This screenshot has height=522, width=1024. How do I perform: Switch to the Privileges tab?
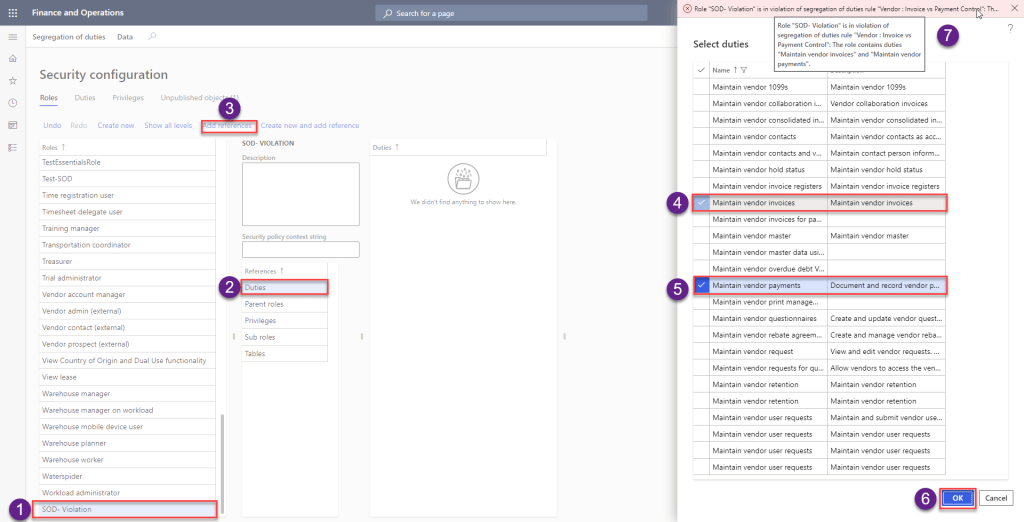click(x=127, y=98)
